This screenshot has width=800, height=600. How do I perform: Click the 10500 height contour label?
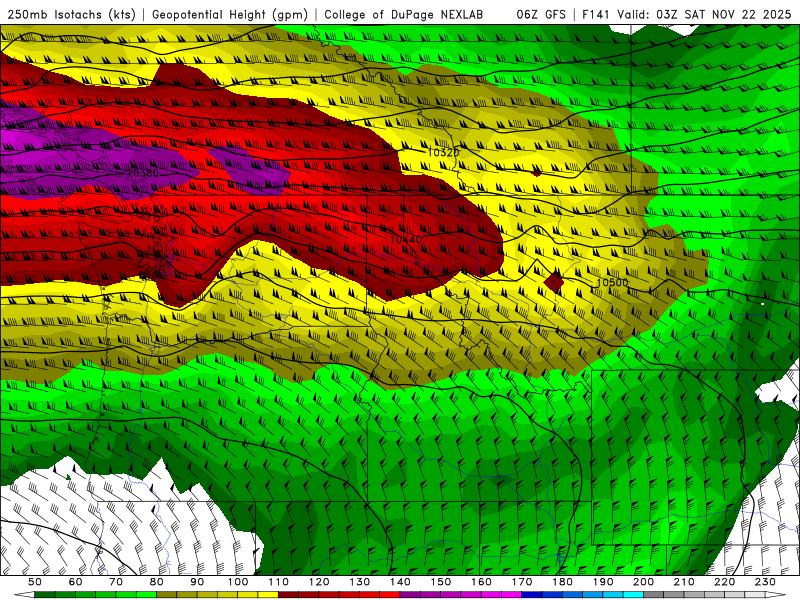tap(612, 282)
